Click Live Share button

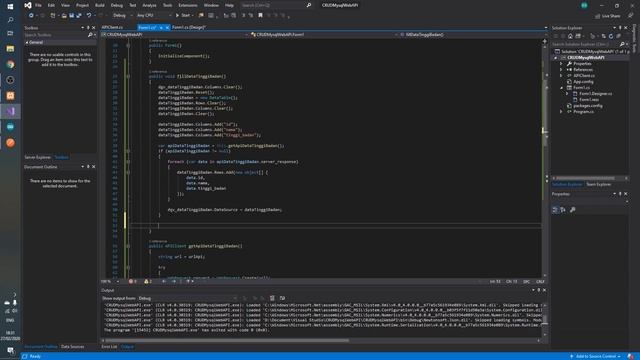(607, 16)
